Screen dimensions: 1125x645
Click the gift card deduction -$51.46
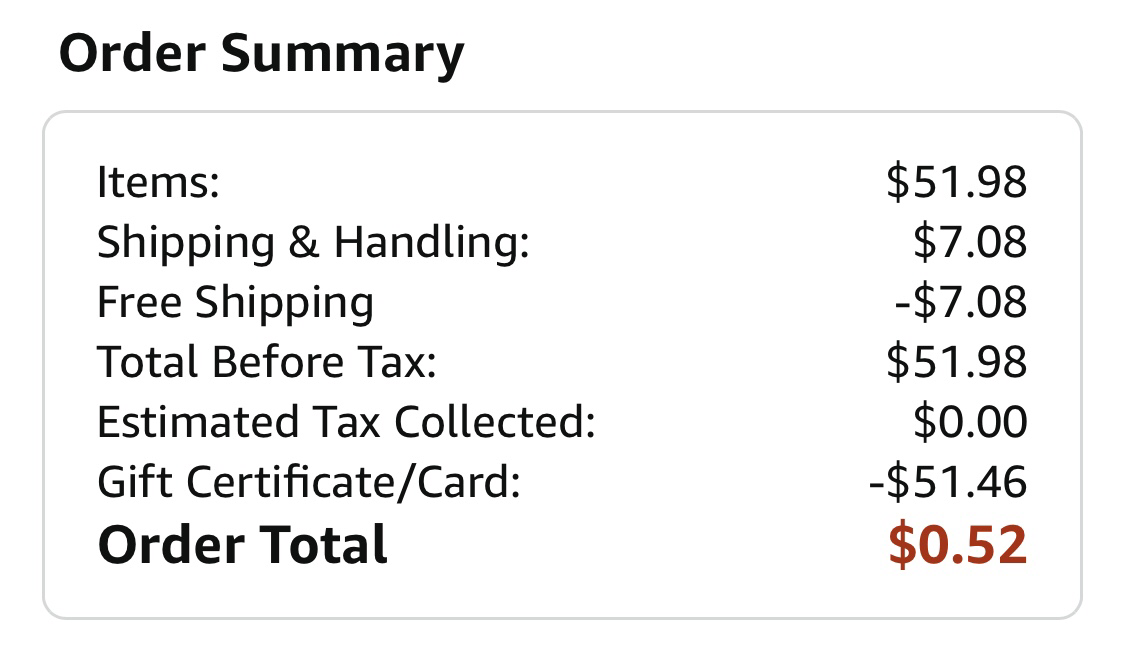[947, 483]
